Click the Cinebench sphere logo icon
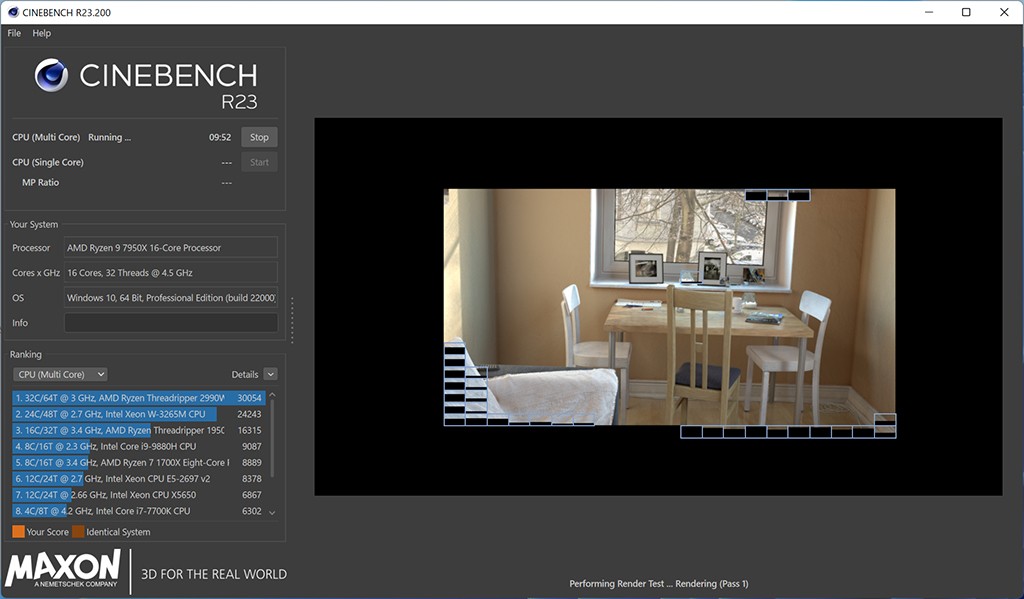Viewport: 1024px width, 599px height. pos(51,76)
